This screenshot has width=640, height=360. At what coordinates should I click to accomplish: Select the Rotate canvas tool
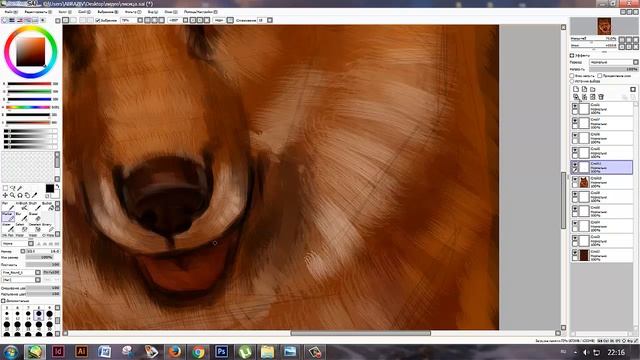point(20,196)
